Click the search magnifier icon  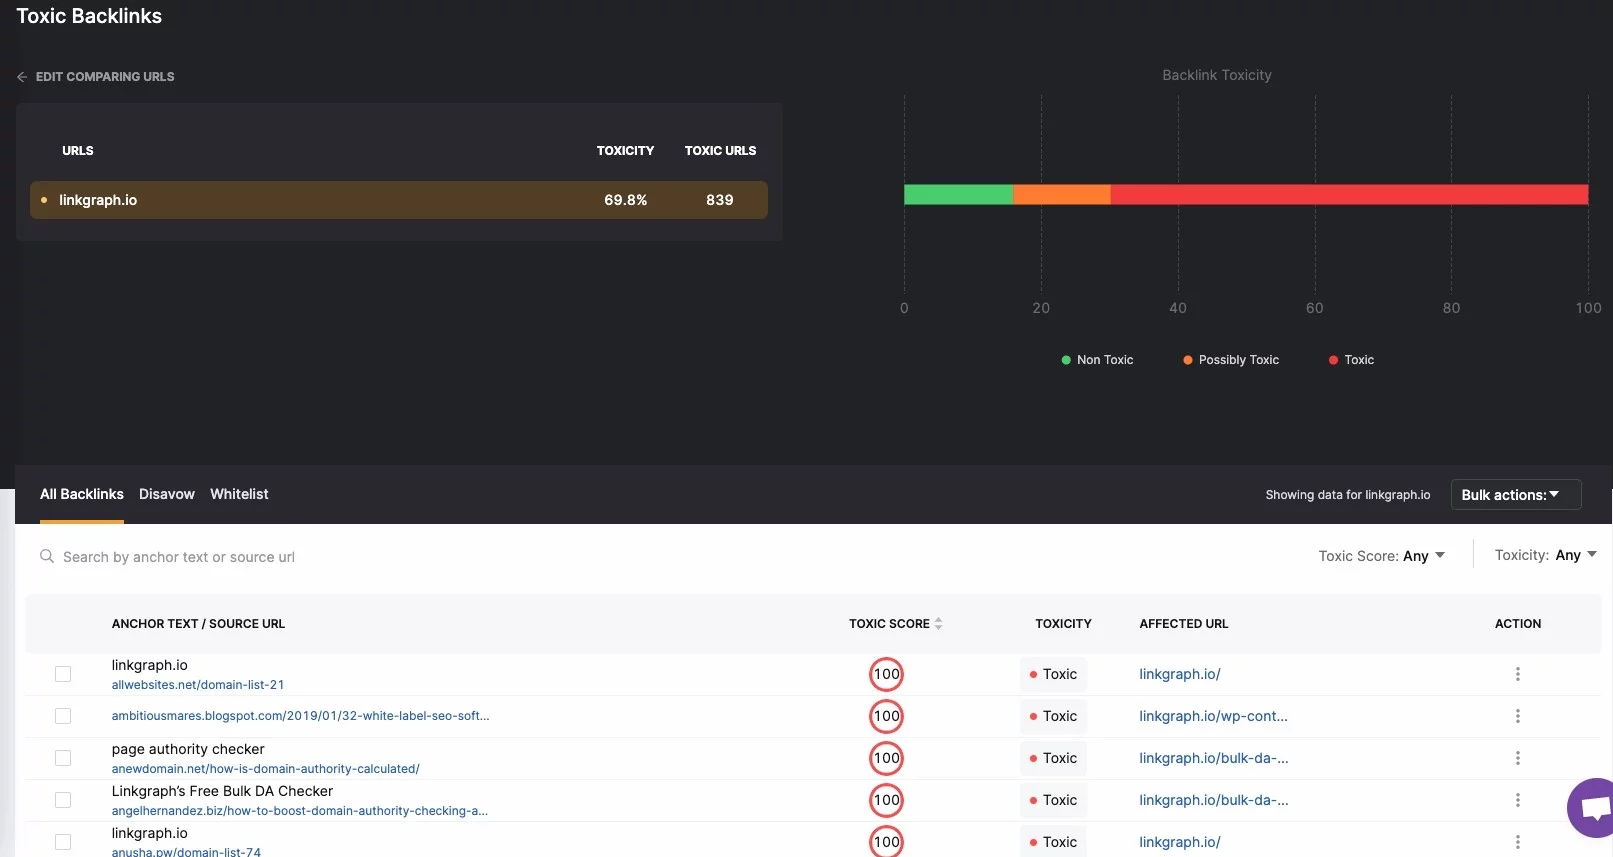(46, 556)
